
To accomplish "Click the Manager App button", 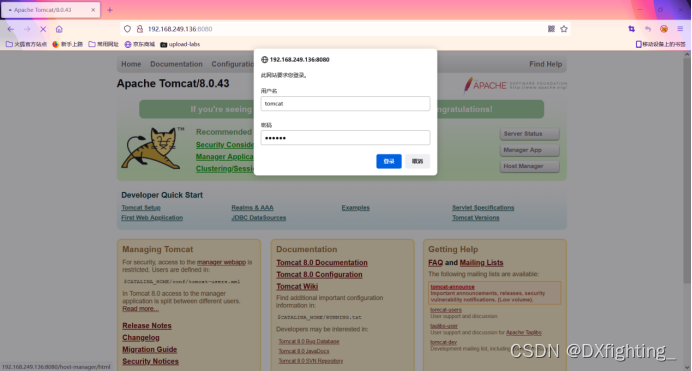I will [530, 150].
